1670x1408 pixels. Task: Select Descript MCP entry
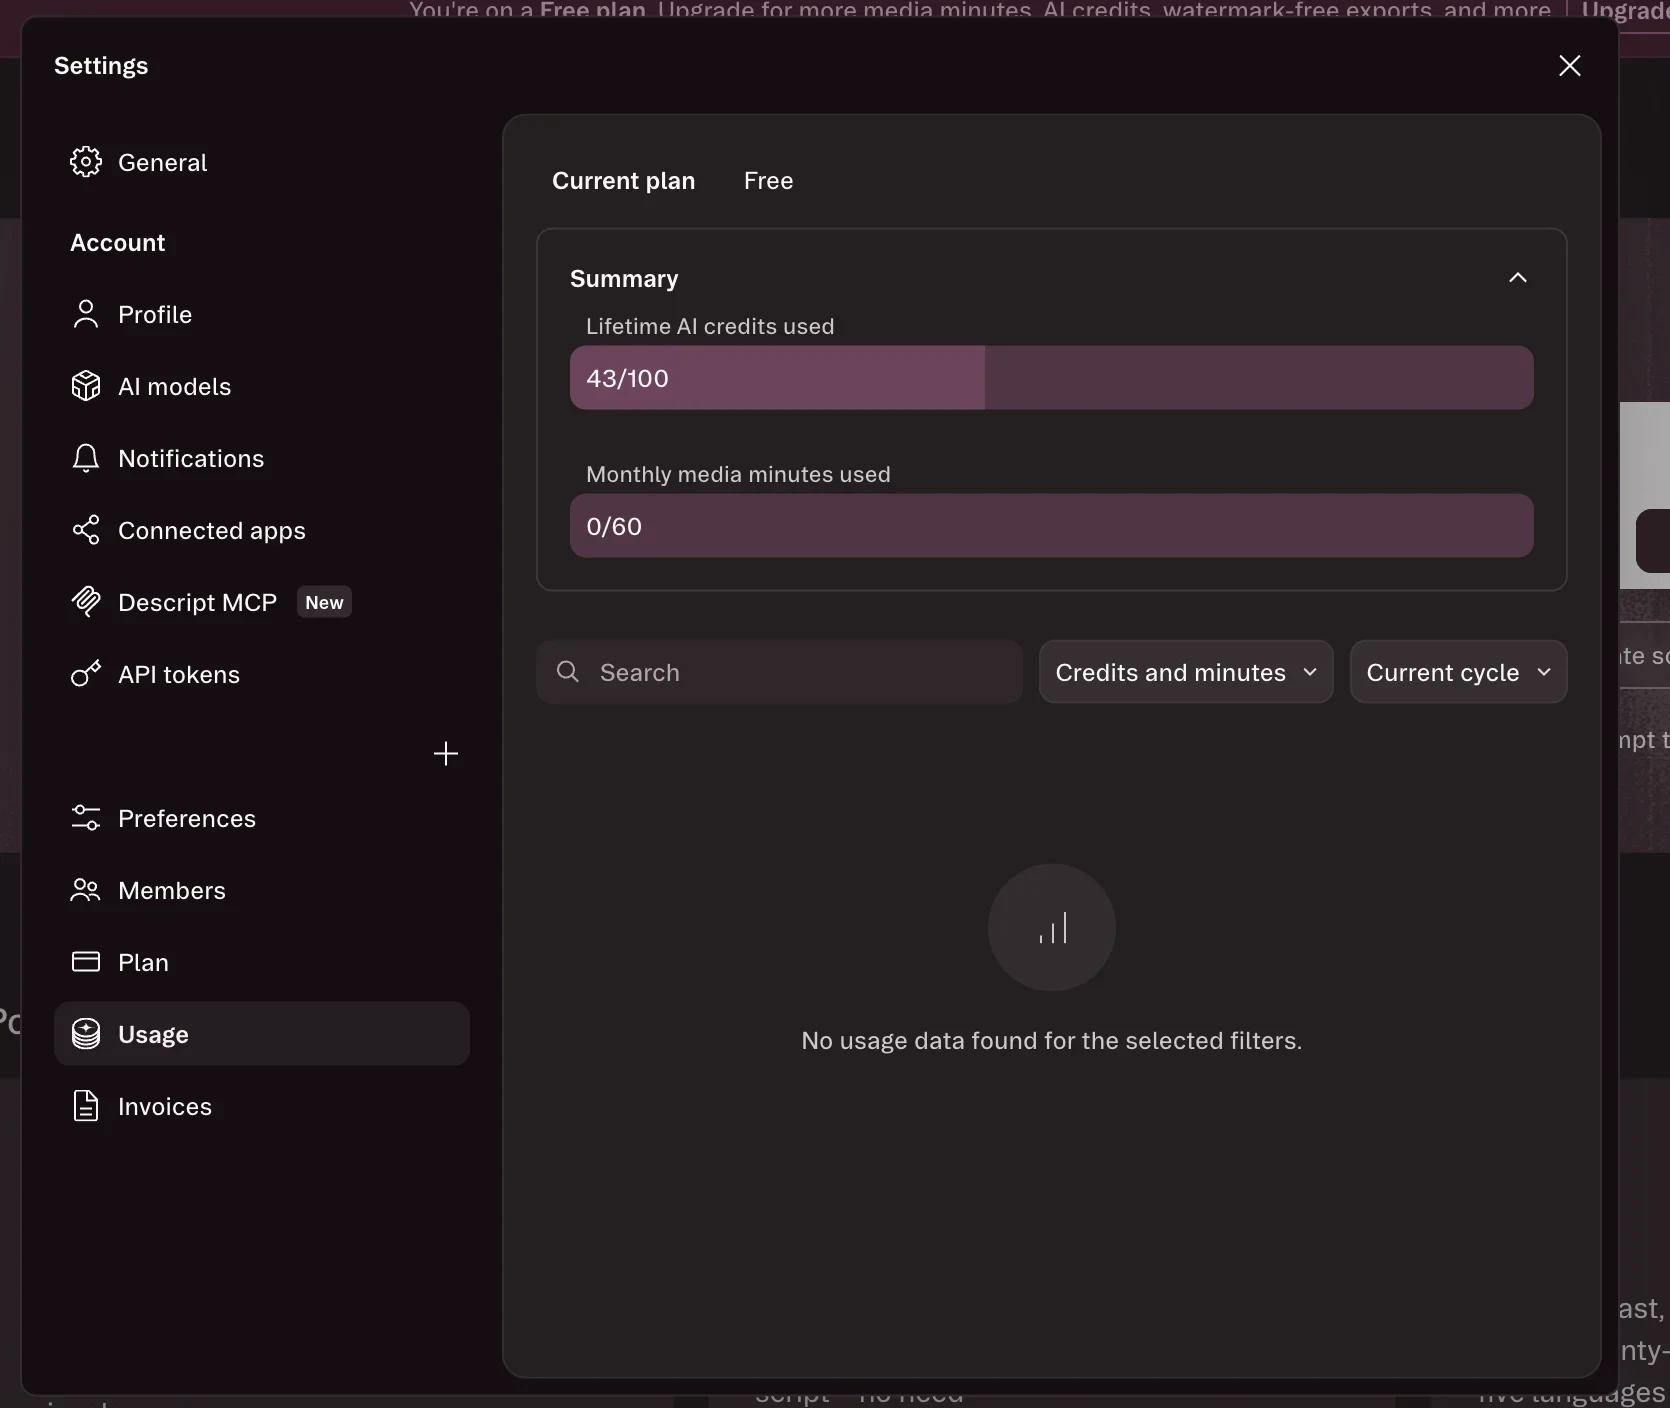point(262,602)
